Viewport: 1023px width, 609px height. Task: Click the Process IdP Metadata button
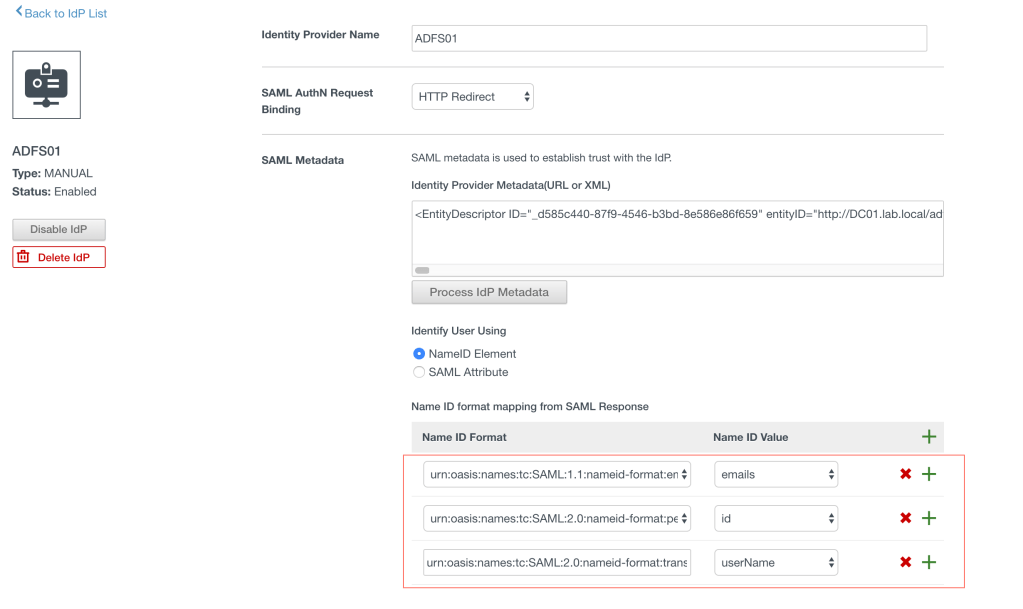489,292
